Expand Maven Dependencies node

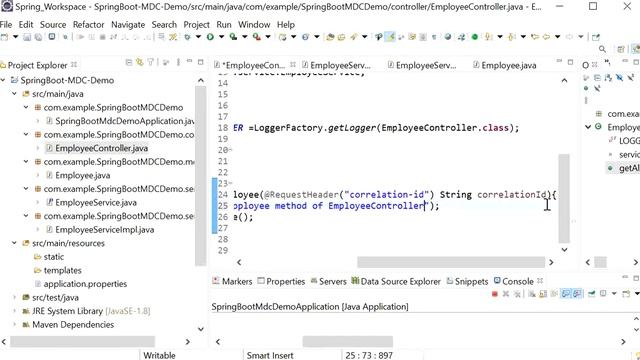[x=15, y=324]
